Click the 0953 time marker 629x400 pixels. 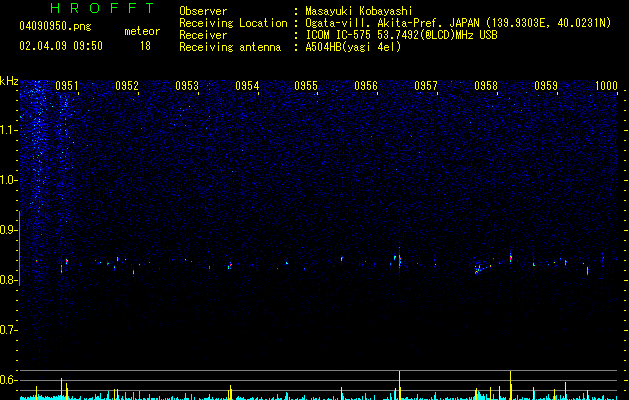tap(187, 85)
